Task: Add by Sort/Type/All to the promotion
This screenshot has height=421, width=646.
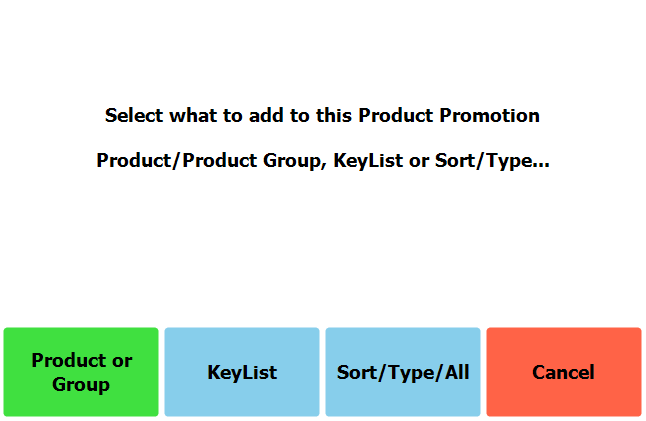Action: pyautogui.click(x=403, y=372)
